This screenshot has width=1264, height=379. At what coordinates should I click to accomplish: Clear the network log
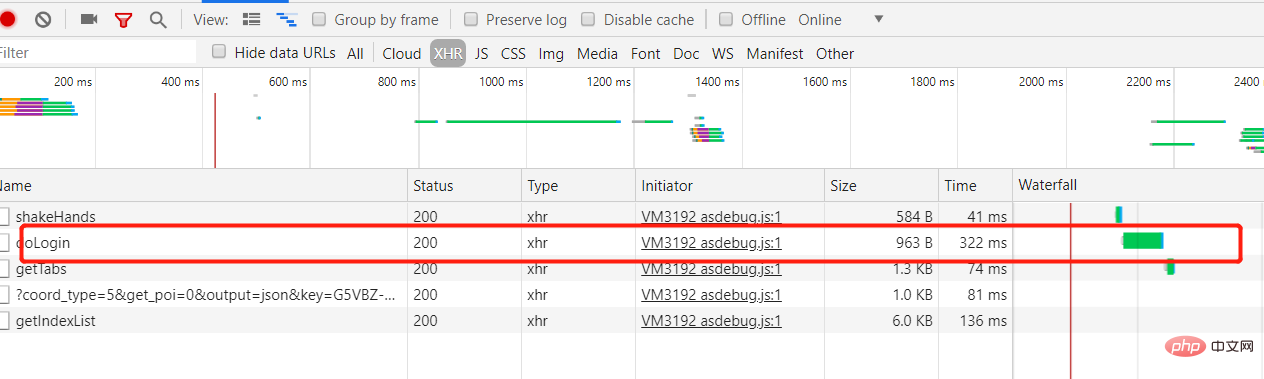43,19
